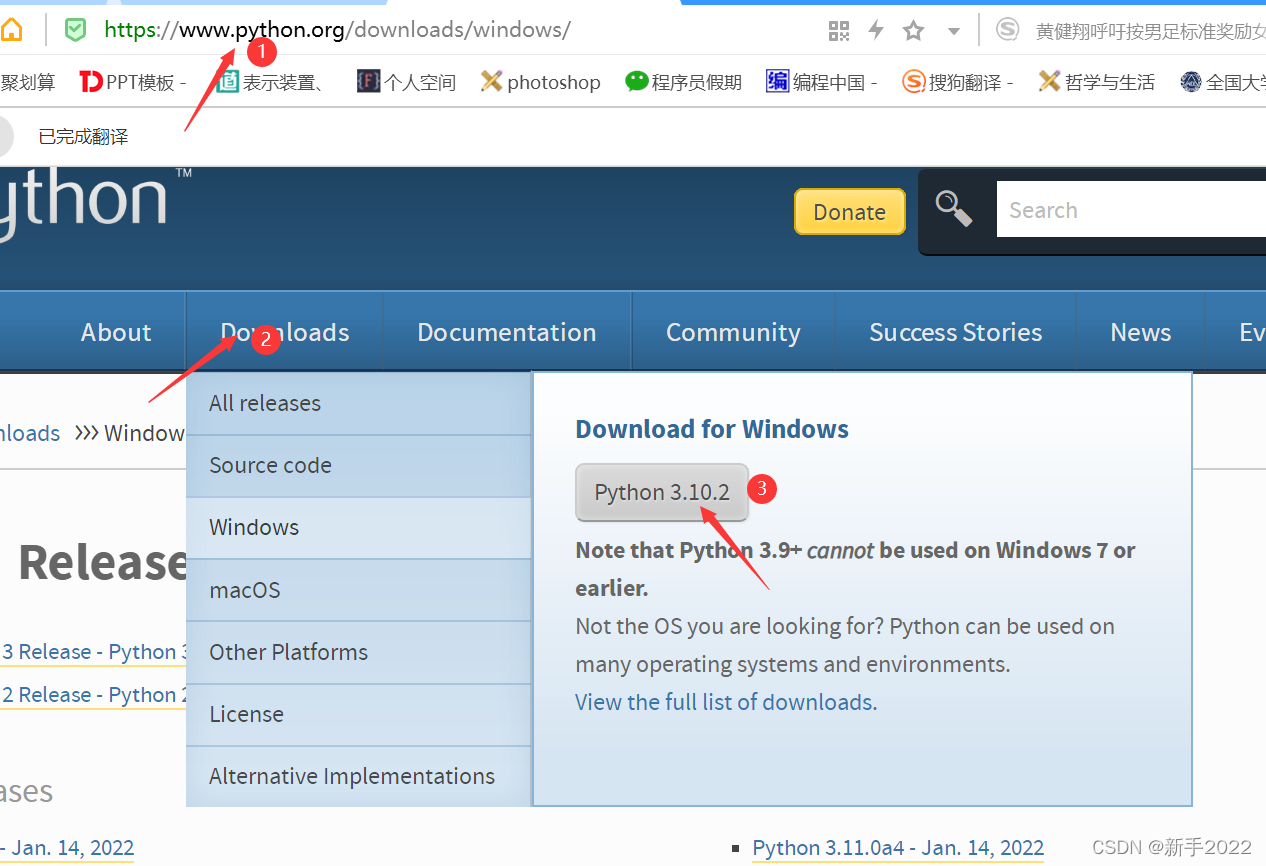This screenshot has height=866, width=1266.
Task: Click the 已完成翻译 translation notice
Action: (x=84, y=137)
